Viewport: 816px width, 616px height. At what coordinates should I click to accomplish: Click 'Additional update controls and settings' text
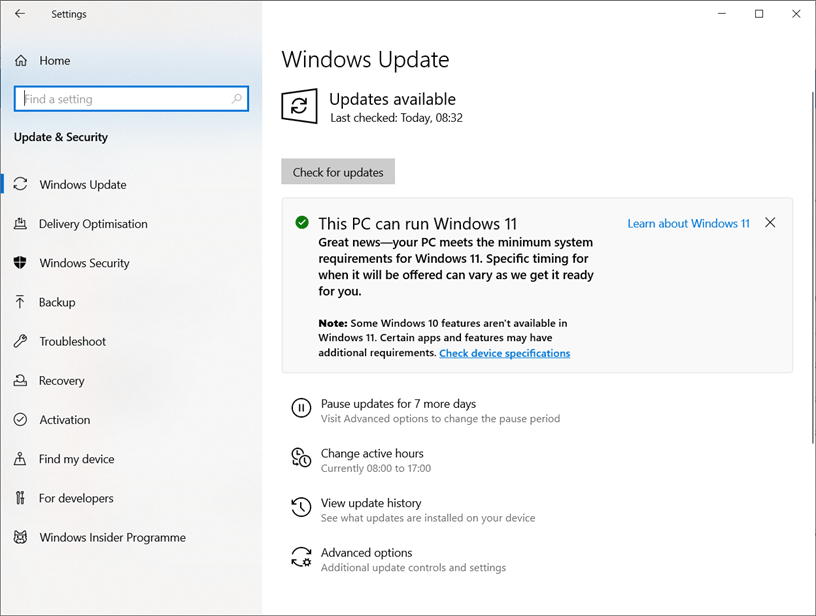[x=413, y=568]
